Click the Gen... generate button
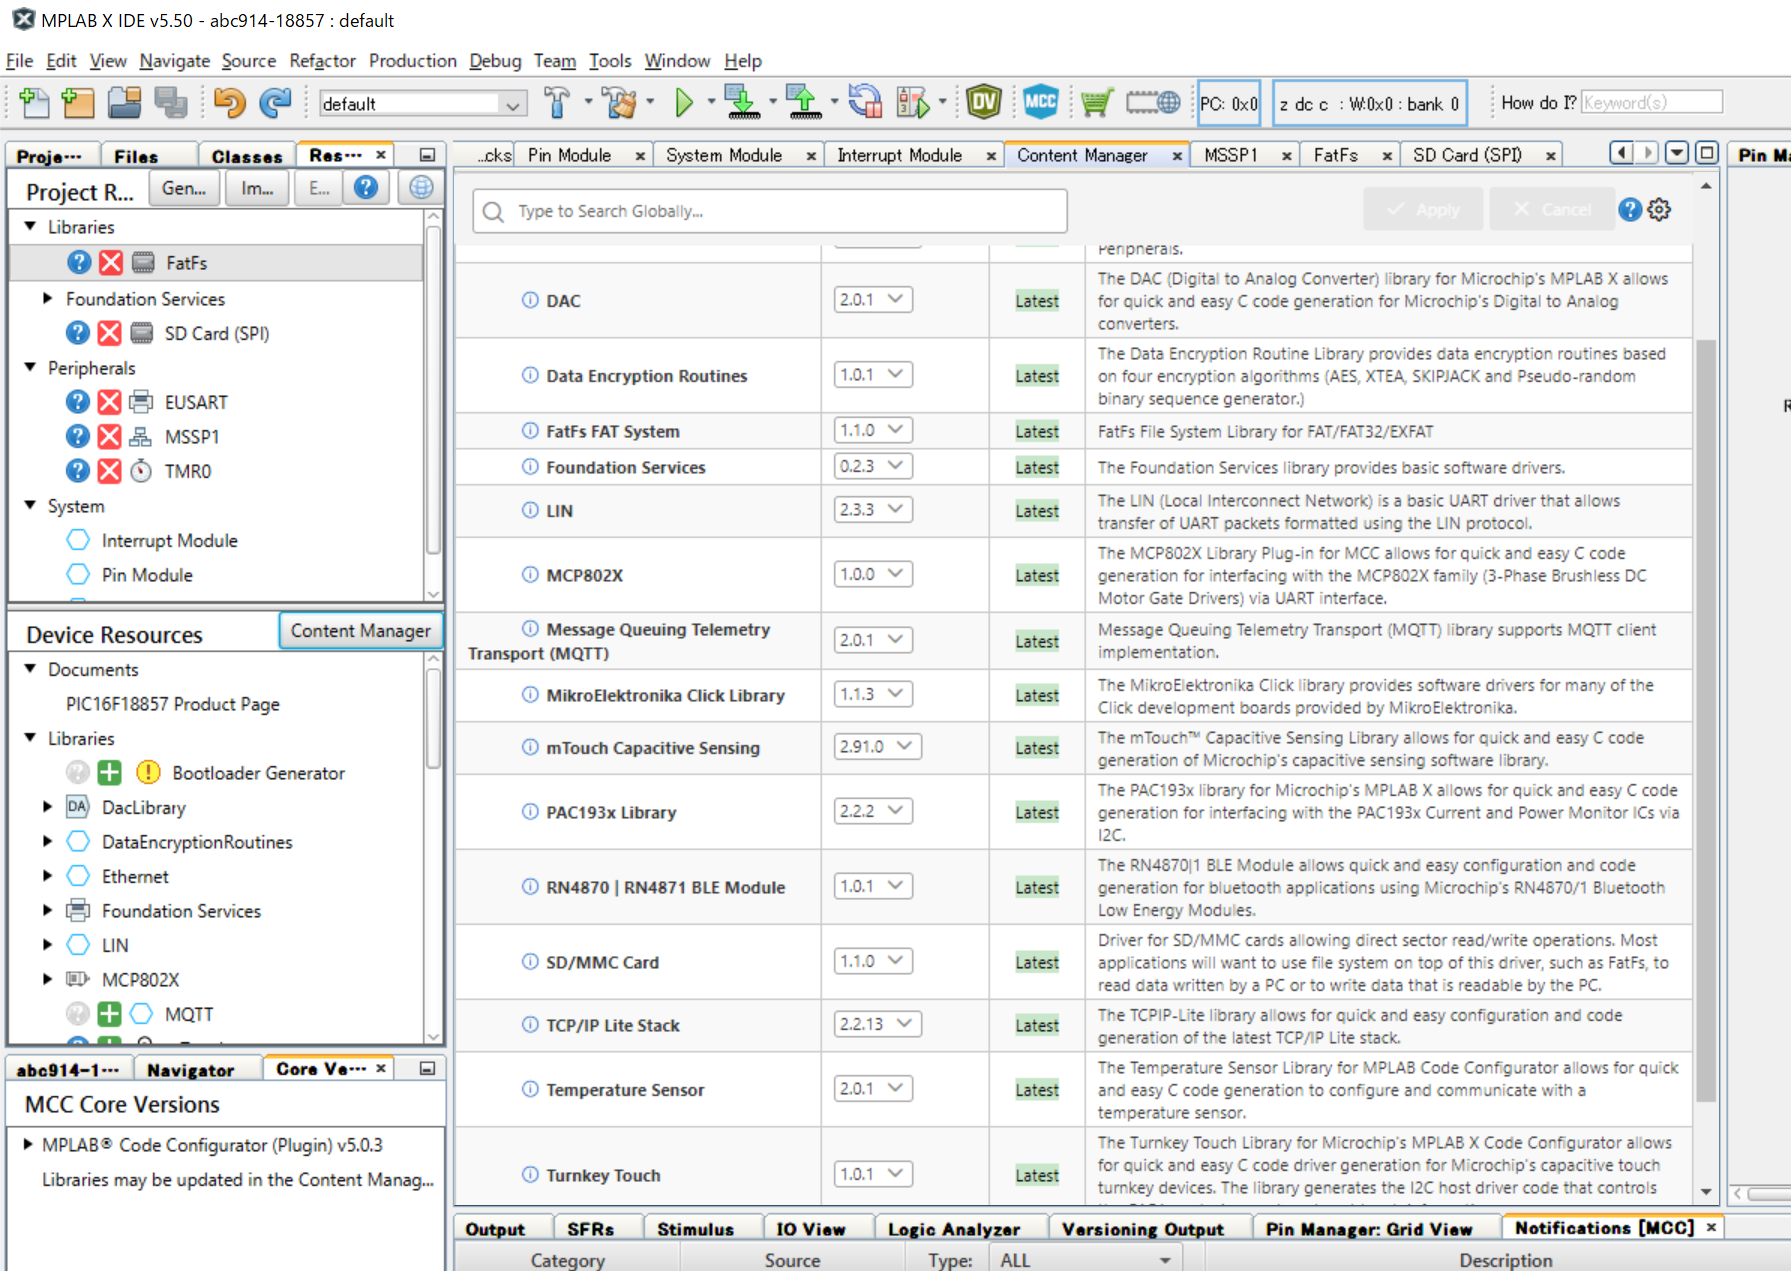 tap(184, 188)
